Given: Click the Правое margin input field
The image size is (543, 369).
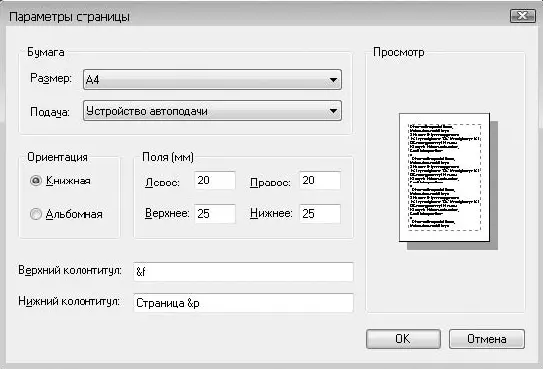Looking at the screenshot, I should pos(320,180).
